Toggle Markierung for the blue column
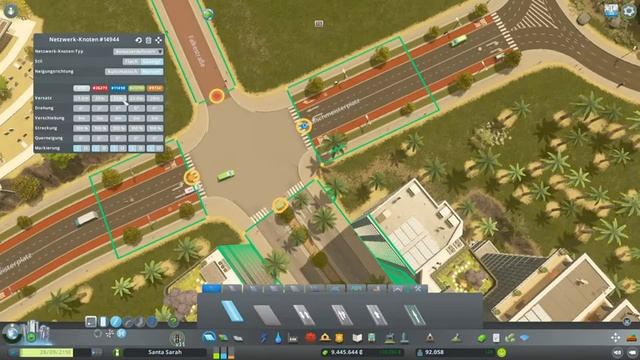The width and height of the screenshot is (640, 360). click(x=118, y=148)
